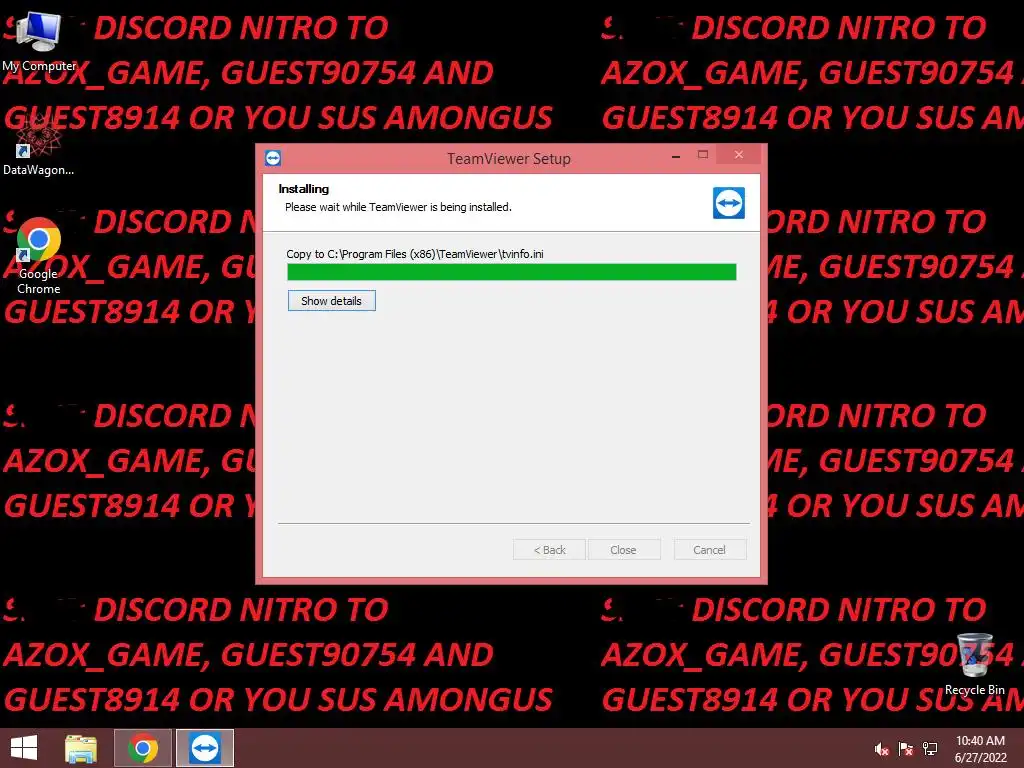Open the DataWagon desktop shortcut
Viewport: 1024px width, 768px height.
click(38, 146)
